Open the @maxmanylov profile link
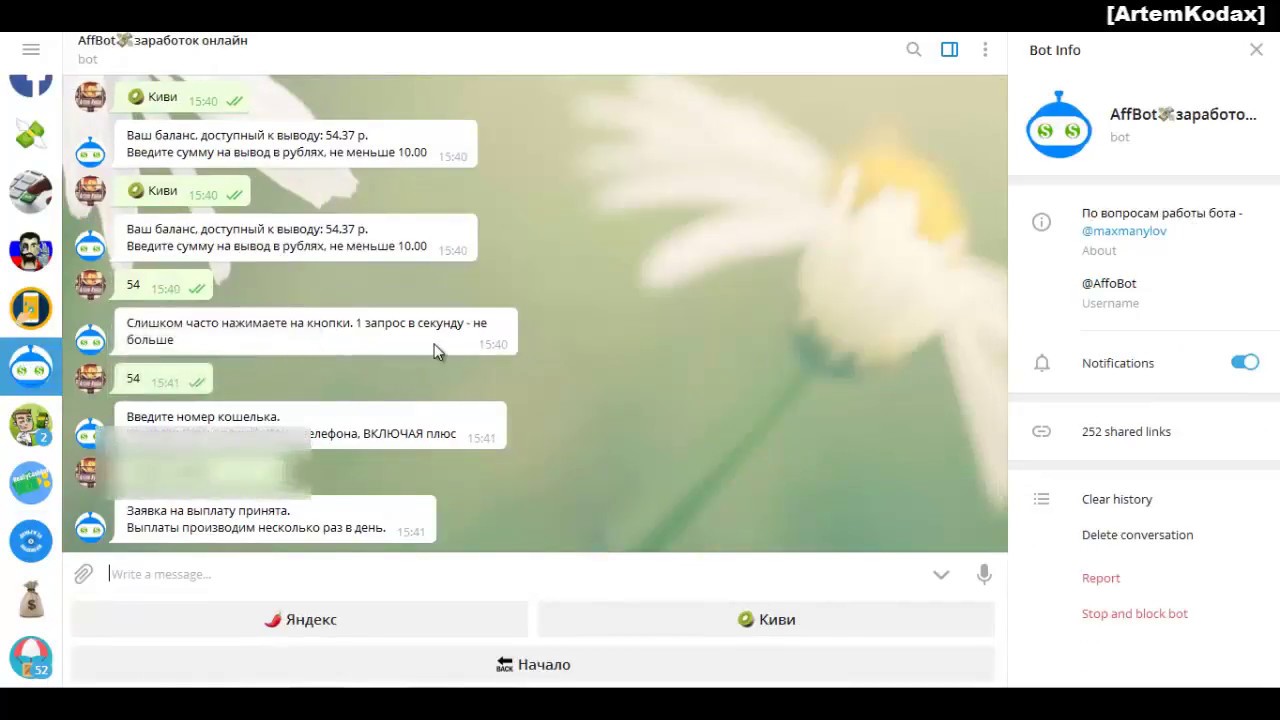1280x720 pixels. (1124, 231)
